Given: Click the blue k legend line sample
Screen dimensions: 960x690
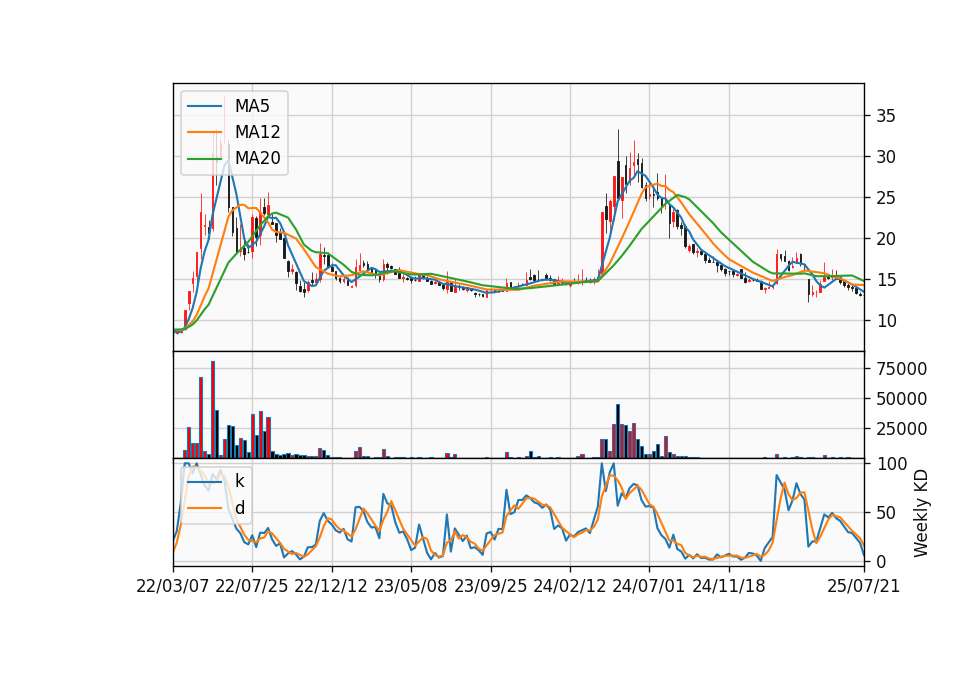Looking at the screenshot, I should point(204,481).
